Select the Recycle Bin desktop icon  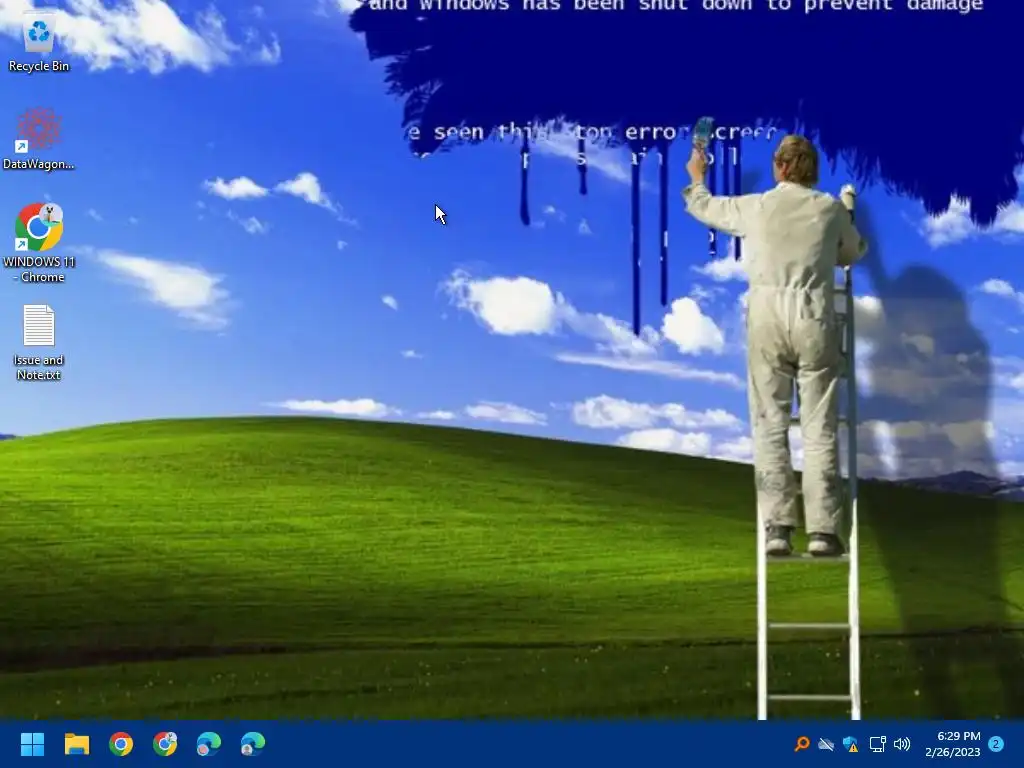pyautogui.click(x=39, y=41)
